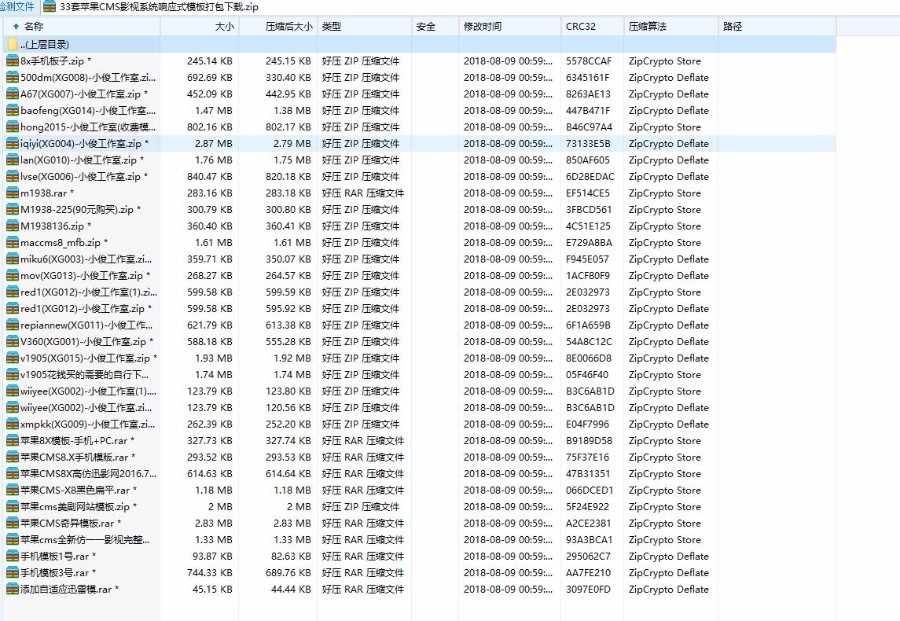Click the size value 692.69 KB
Image resolution: width=900 pixels, height=621 pixels.
coord(210,77)
